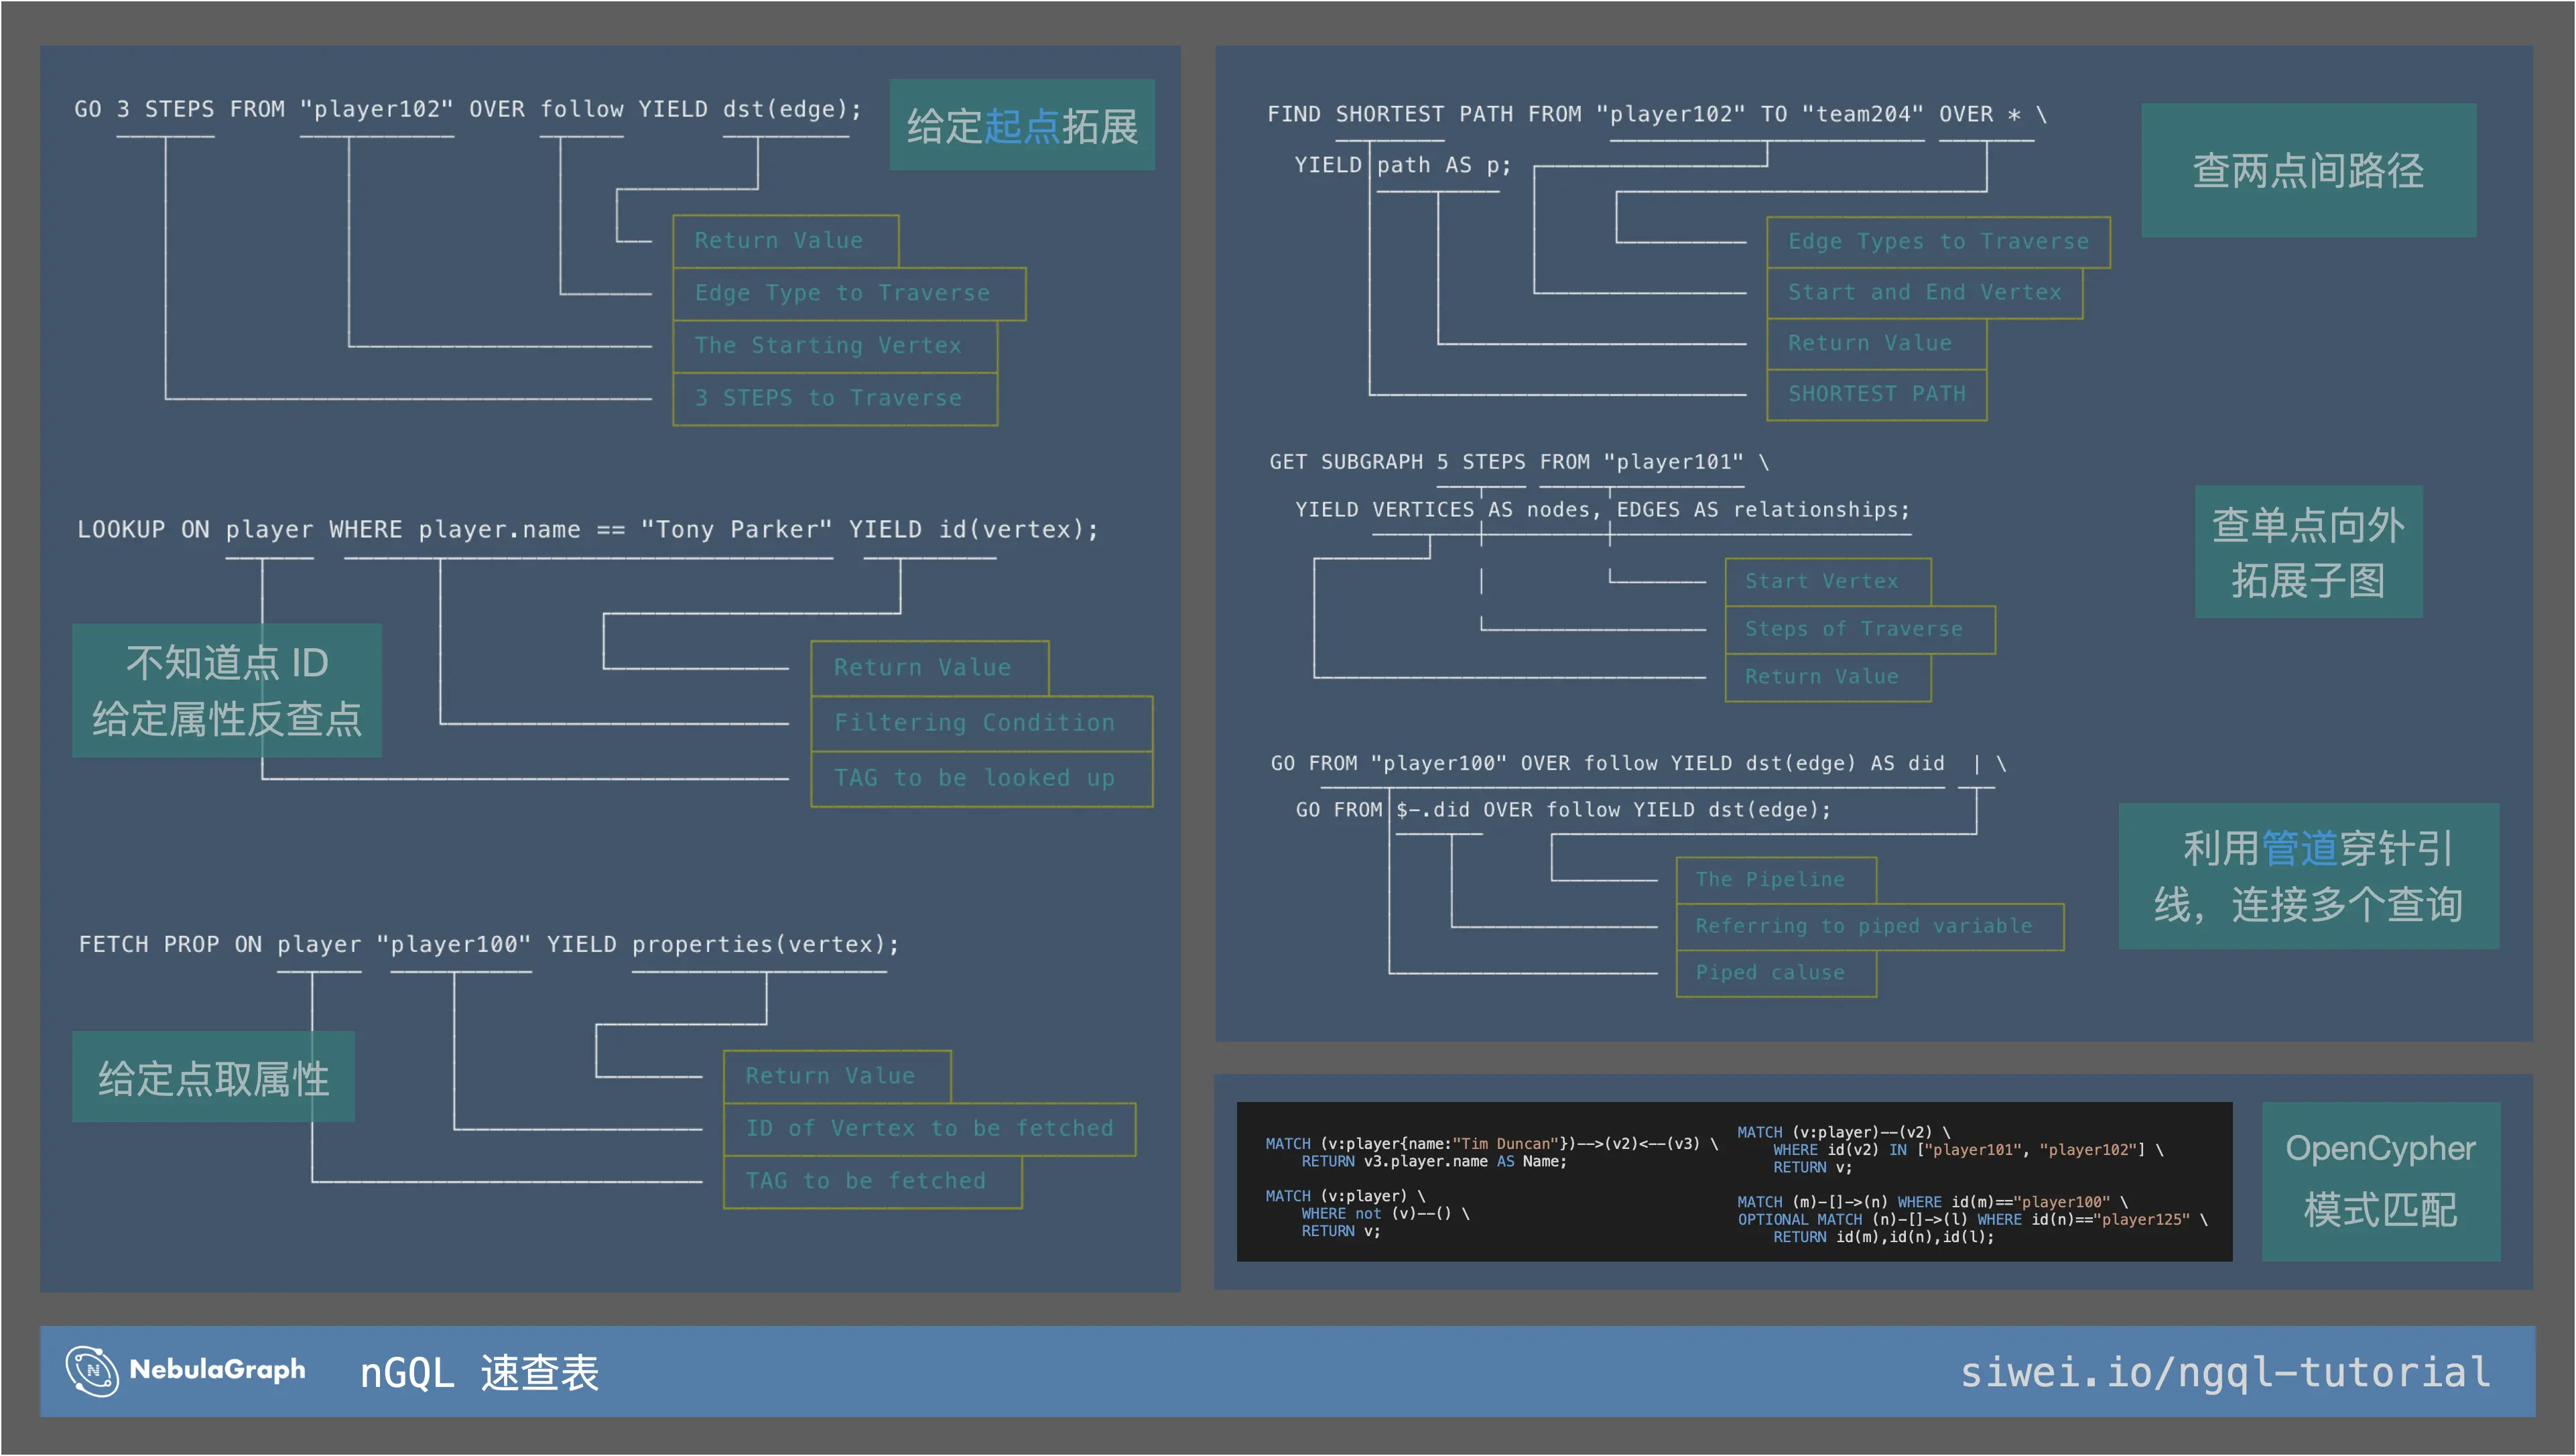Image resolution: width=2576 pixels, height=1456 pixels.
Task: Click the NebulaGraph logo icon
Action: tap(92, 1370)
